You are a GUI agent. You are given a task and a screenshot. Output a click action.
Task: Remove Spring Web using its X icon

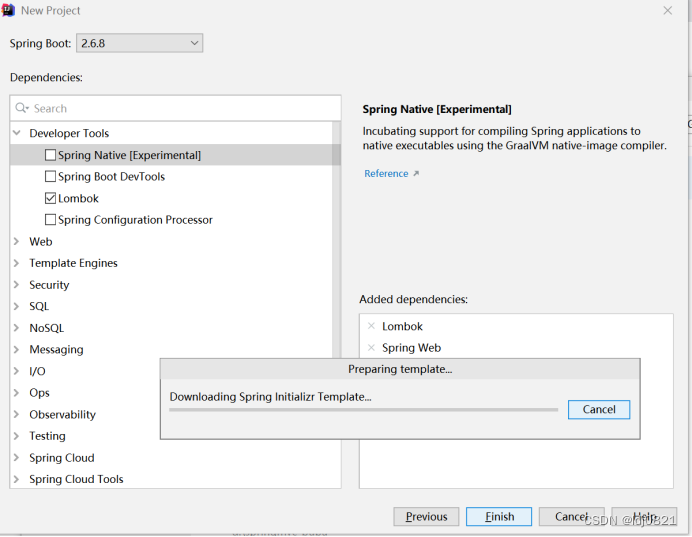point(371,348)
